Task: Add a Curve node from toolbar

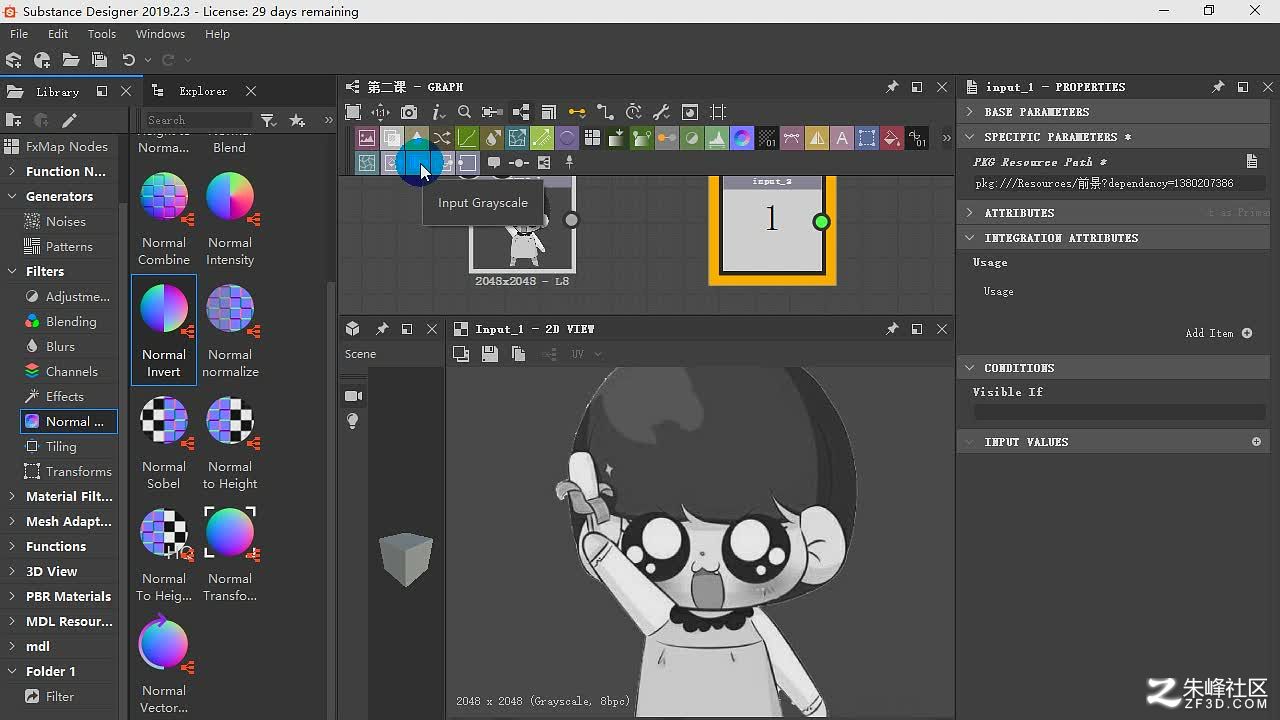Action: coord(467,138)
